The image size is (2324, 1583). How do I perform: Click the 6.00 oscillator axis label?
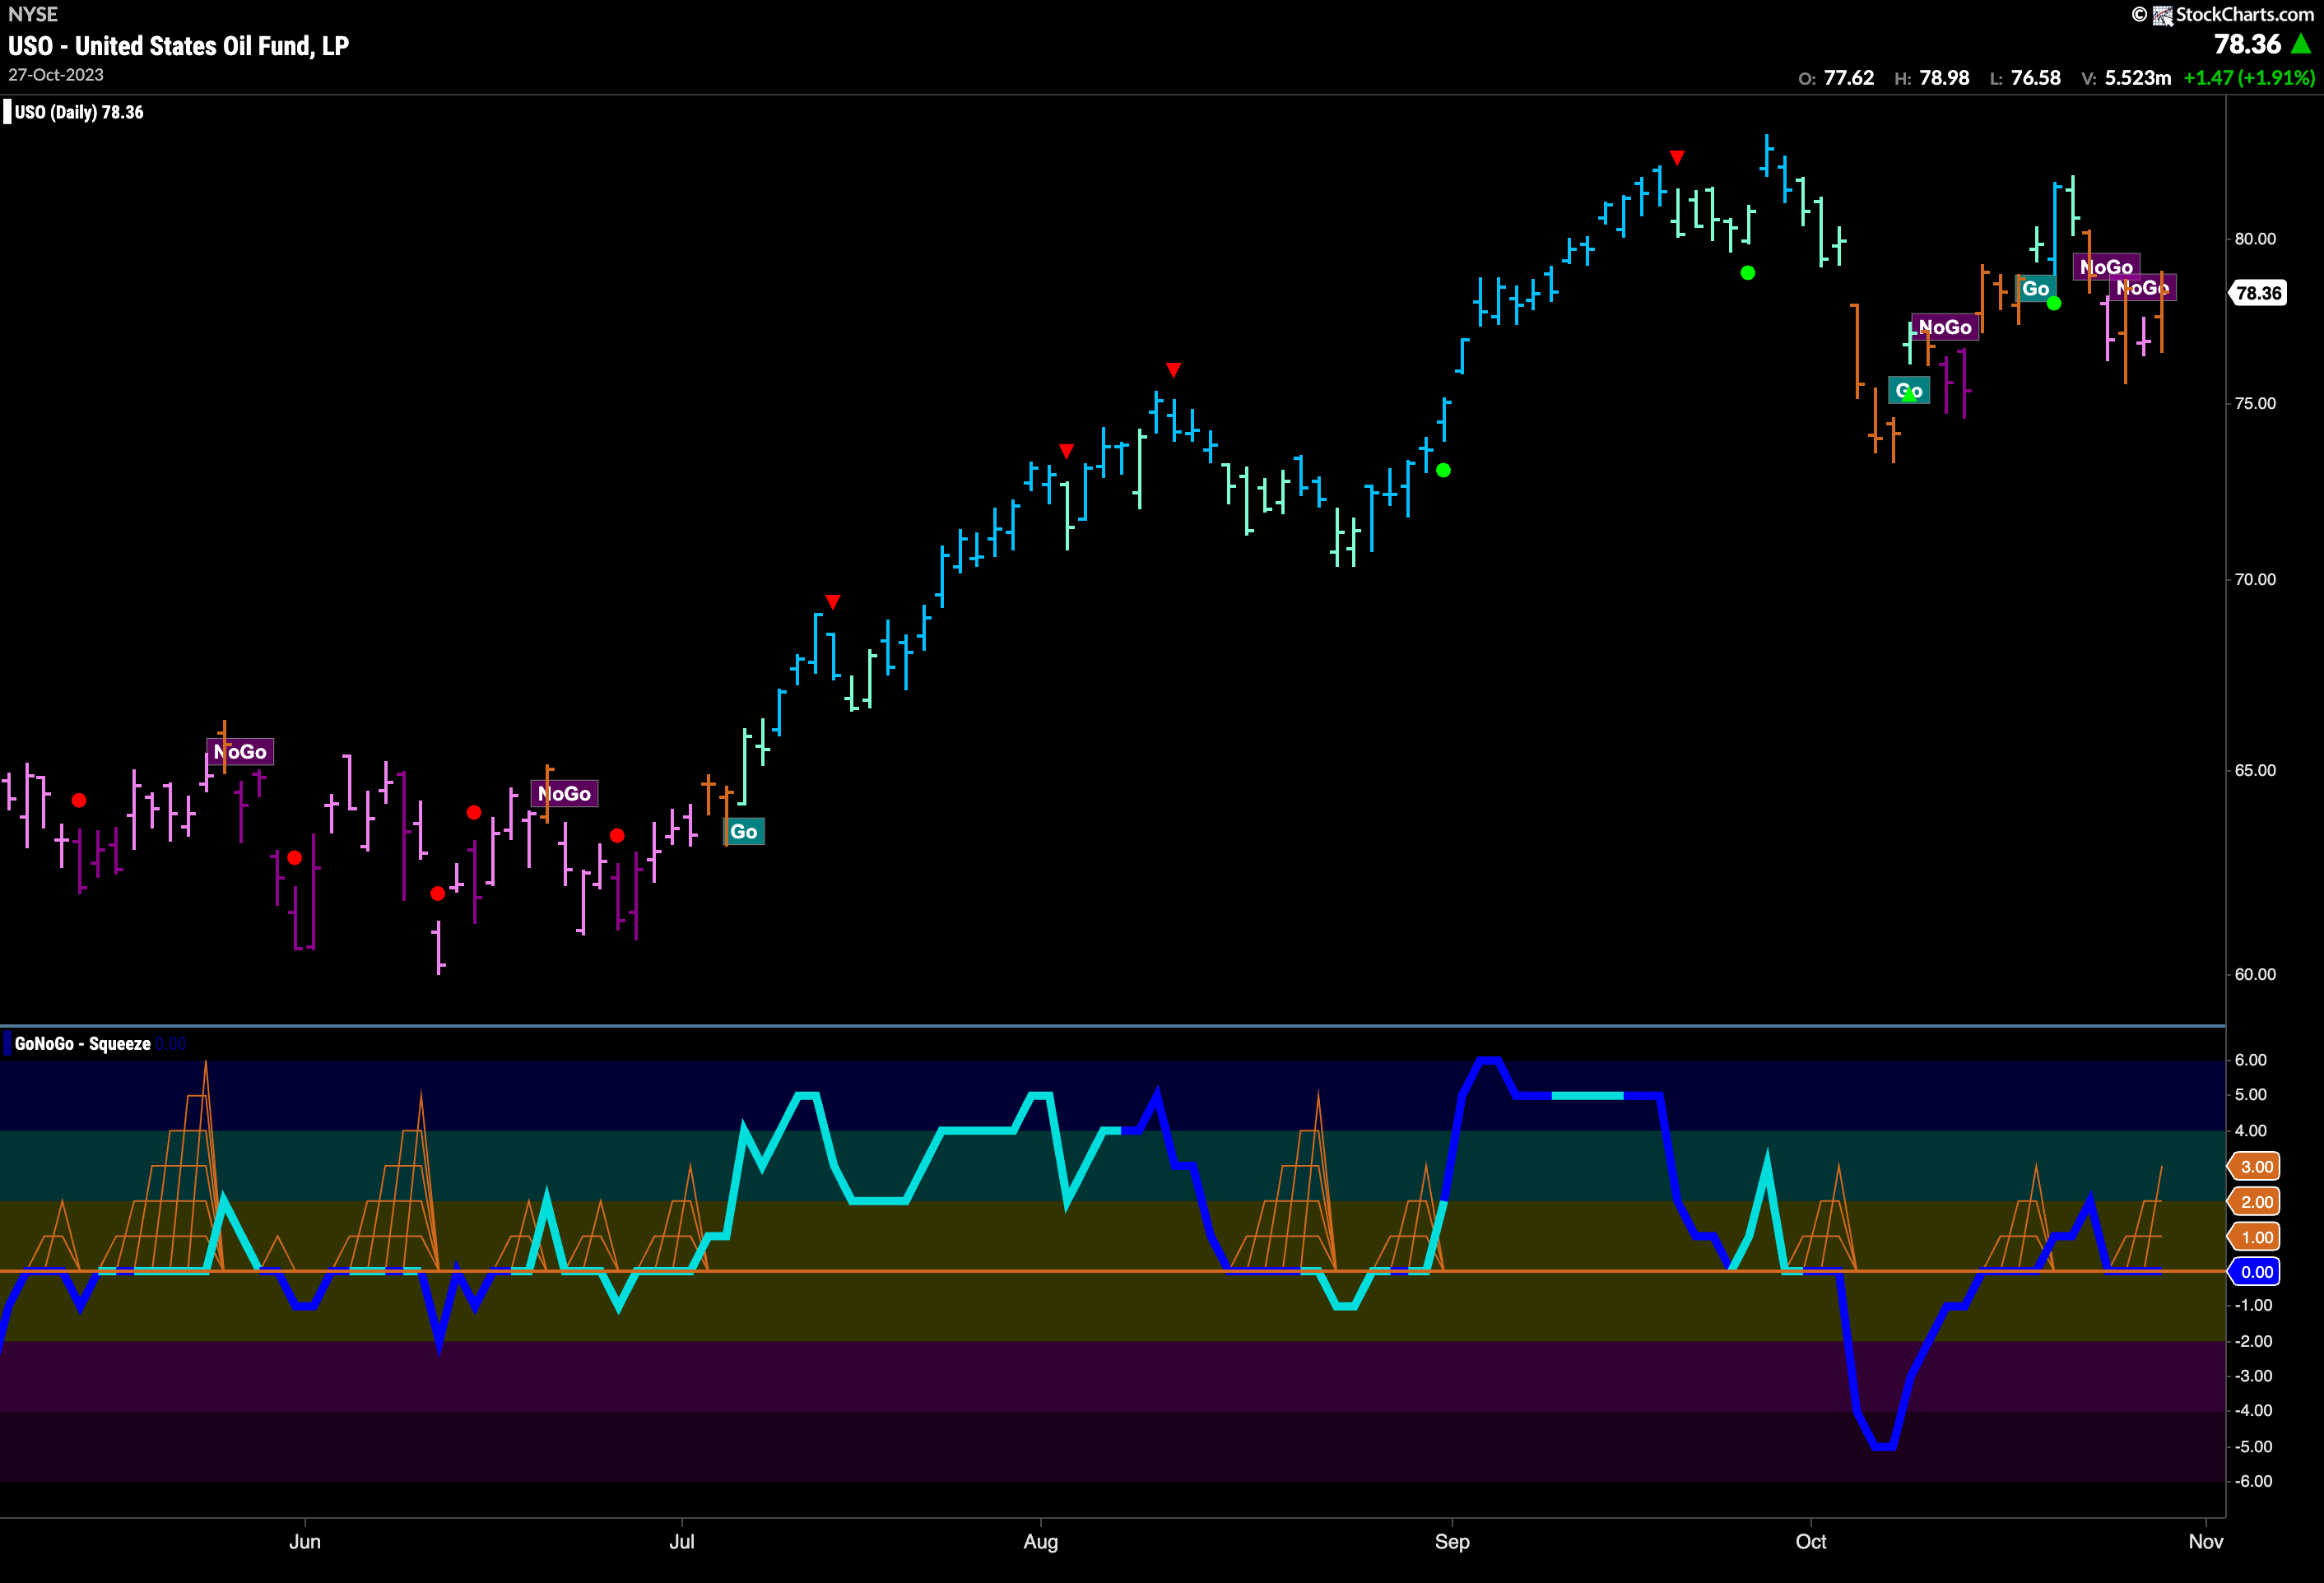[2250, 1060]
